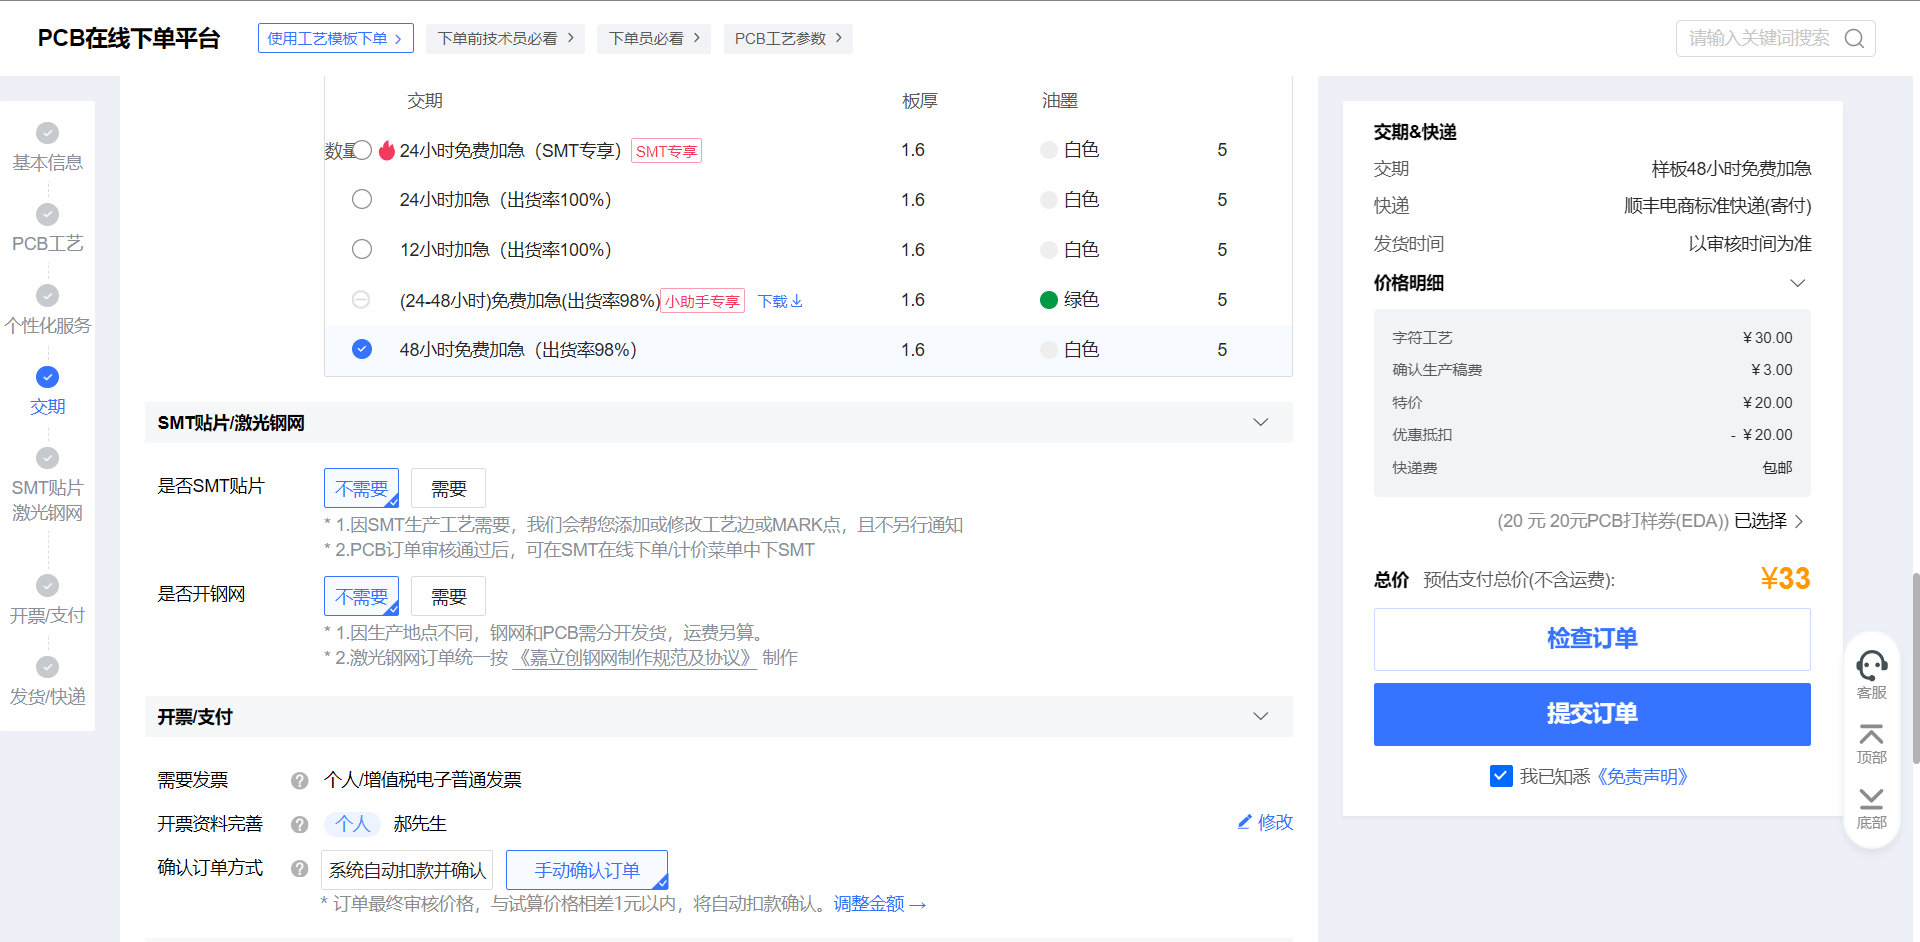The image size is (1920, 942).
Task: Select 24小时免费加急 SMT专享 radio
Action: pyautogui.click(x=362, y=150)
